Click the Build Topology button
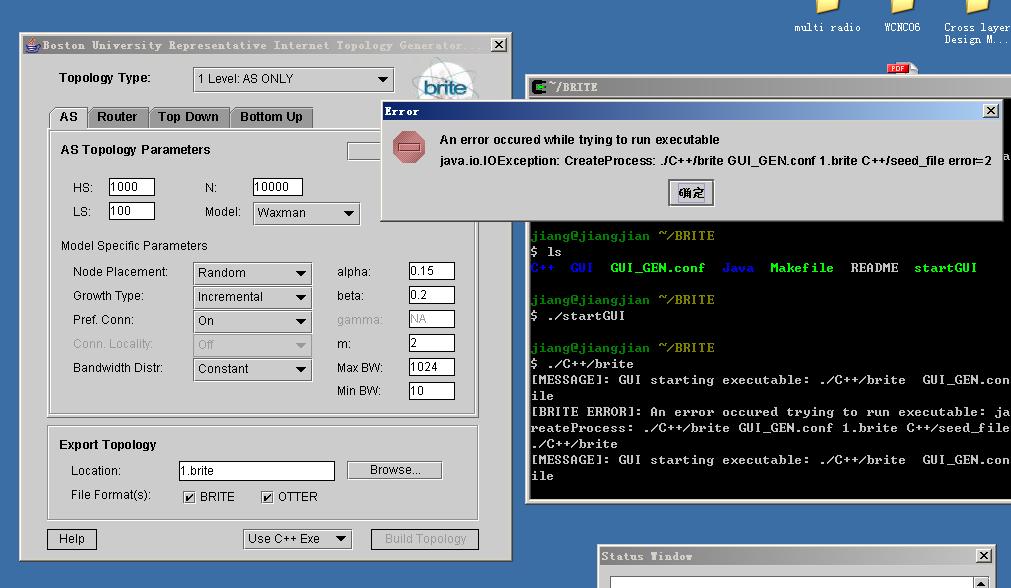This screenshot has height=588, width=1011. (425, 539)
